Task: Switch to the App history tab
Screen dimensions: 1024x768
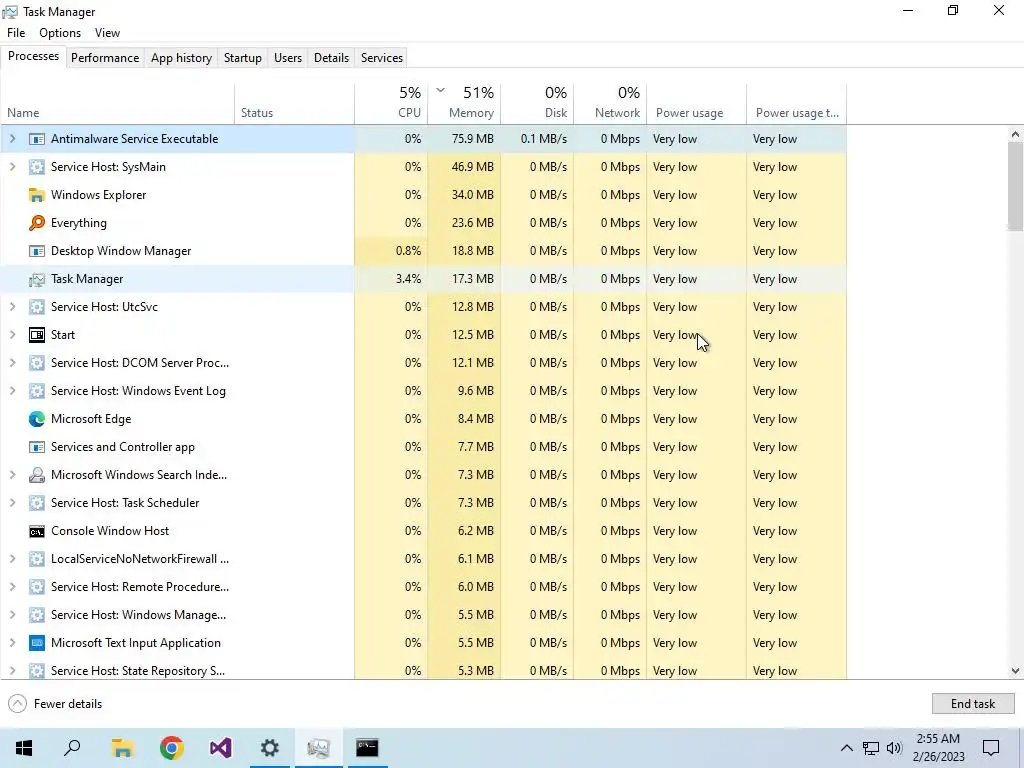Action: 182,57
